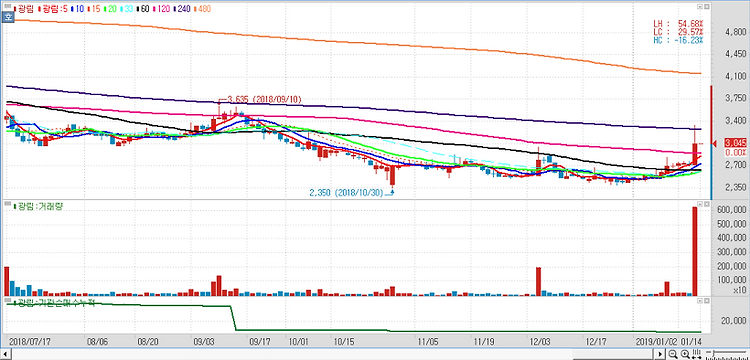Click the chart bar spacing arrows icon
Image resolution: width=750 pixels, height=360 pixels.
pos(696,354)
